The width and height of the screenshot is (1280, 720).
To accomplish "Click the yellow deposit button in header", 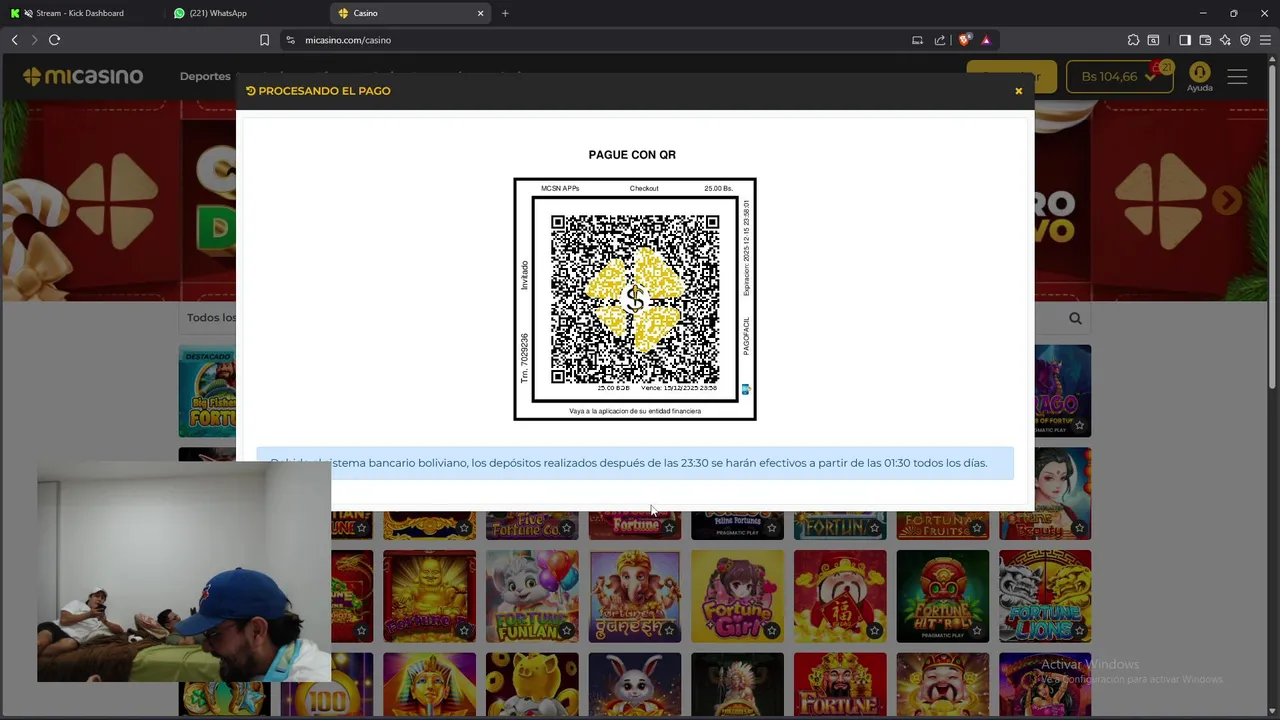I will tap(1011, 77).
